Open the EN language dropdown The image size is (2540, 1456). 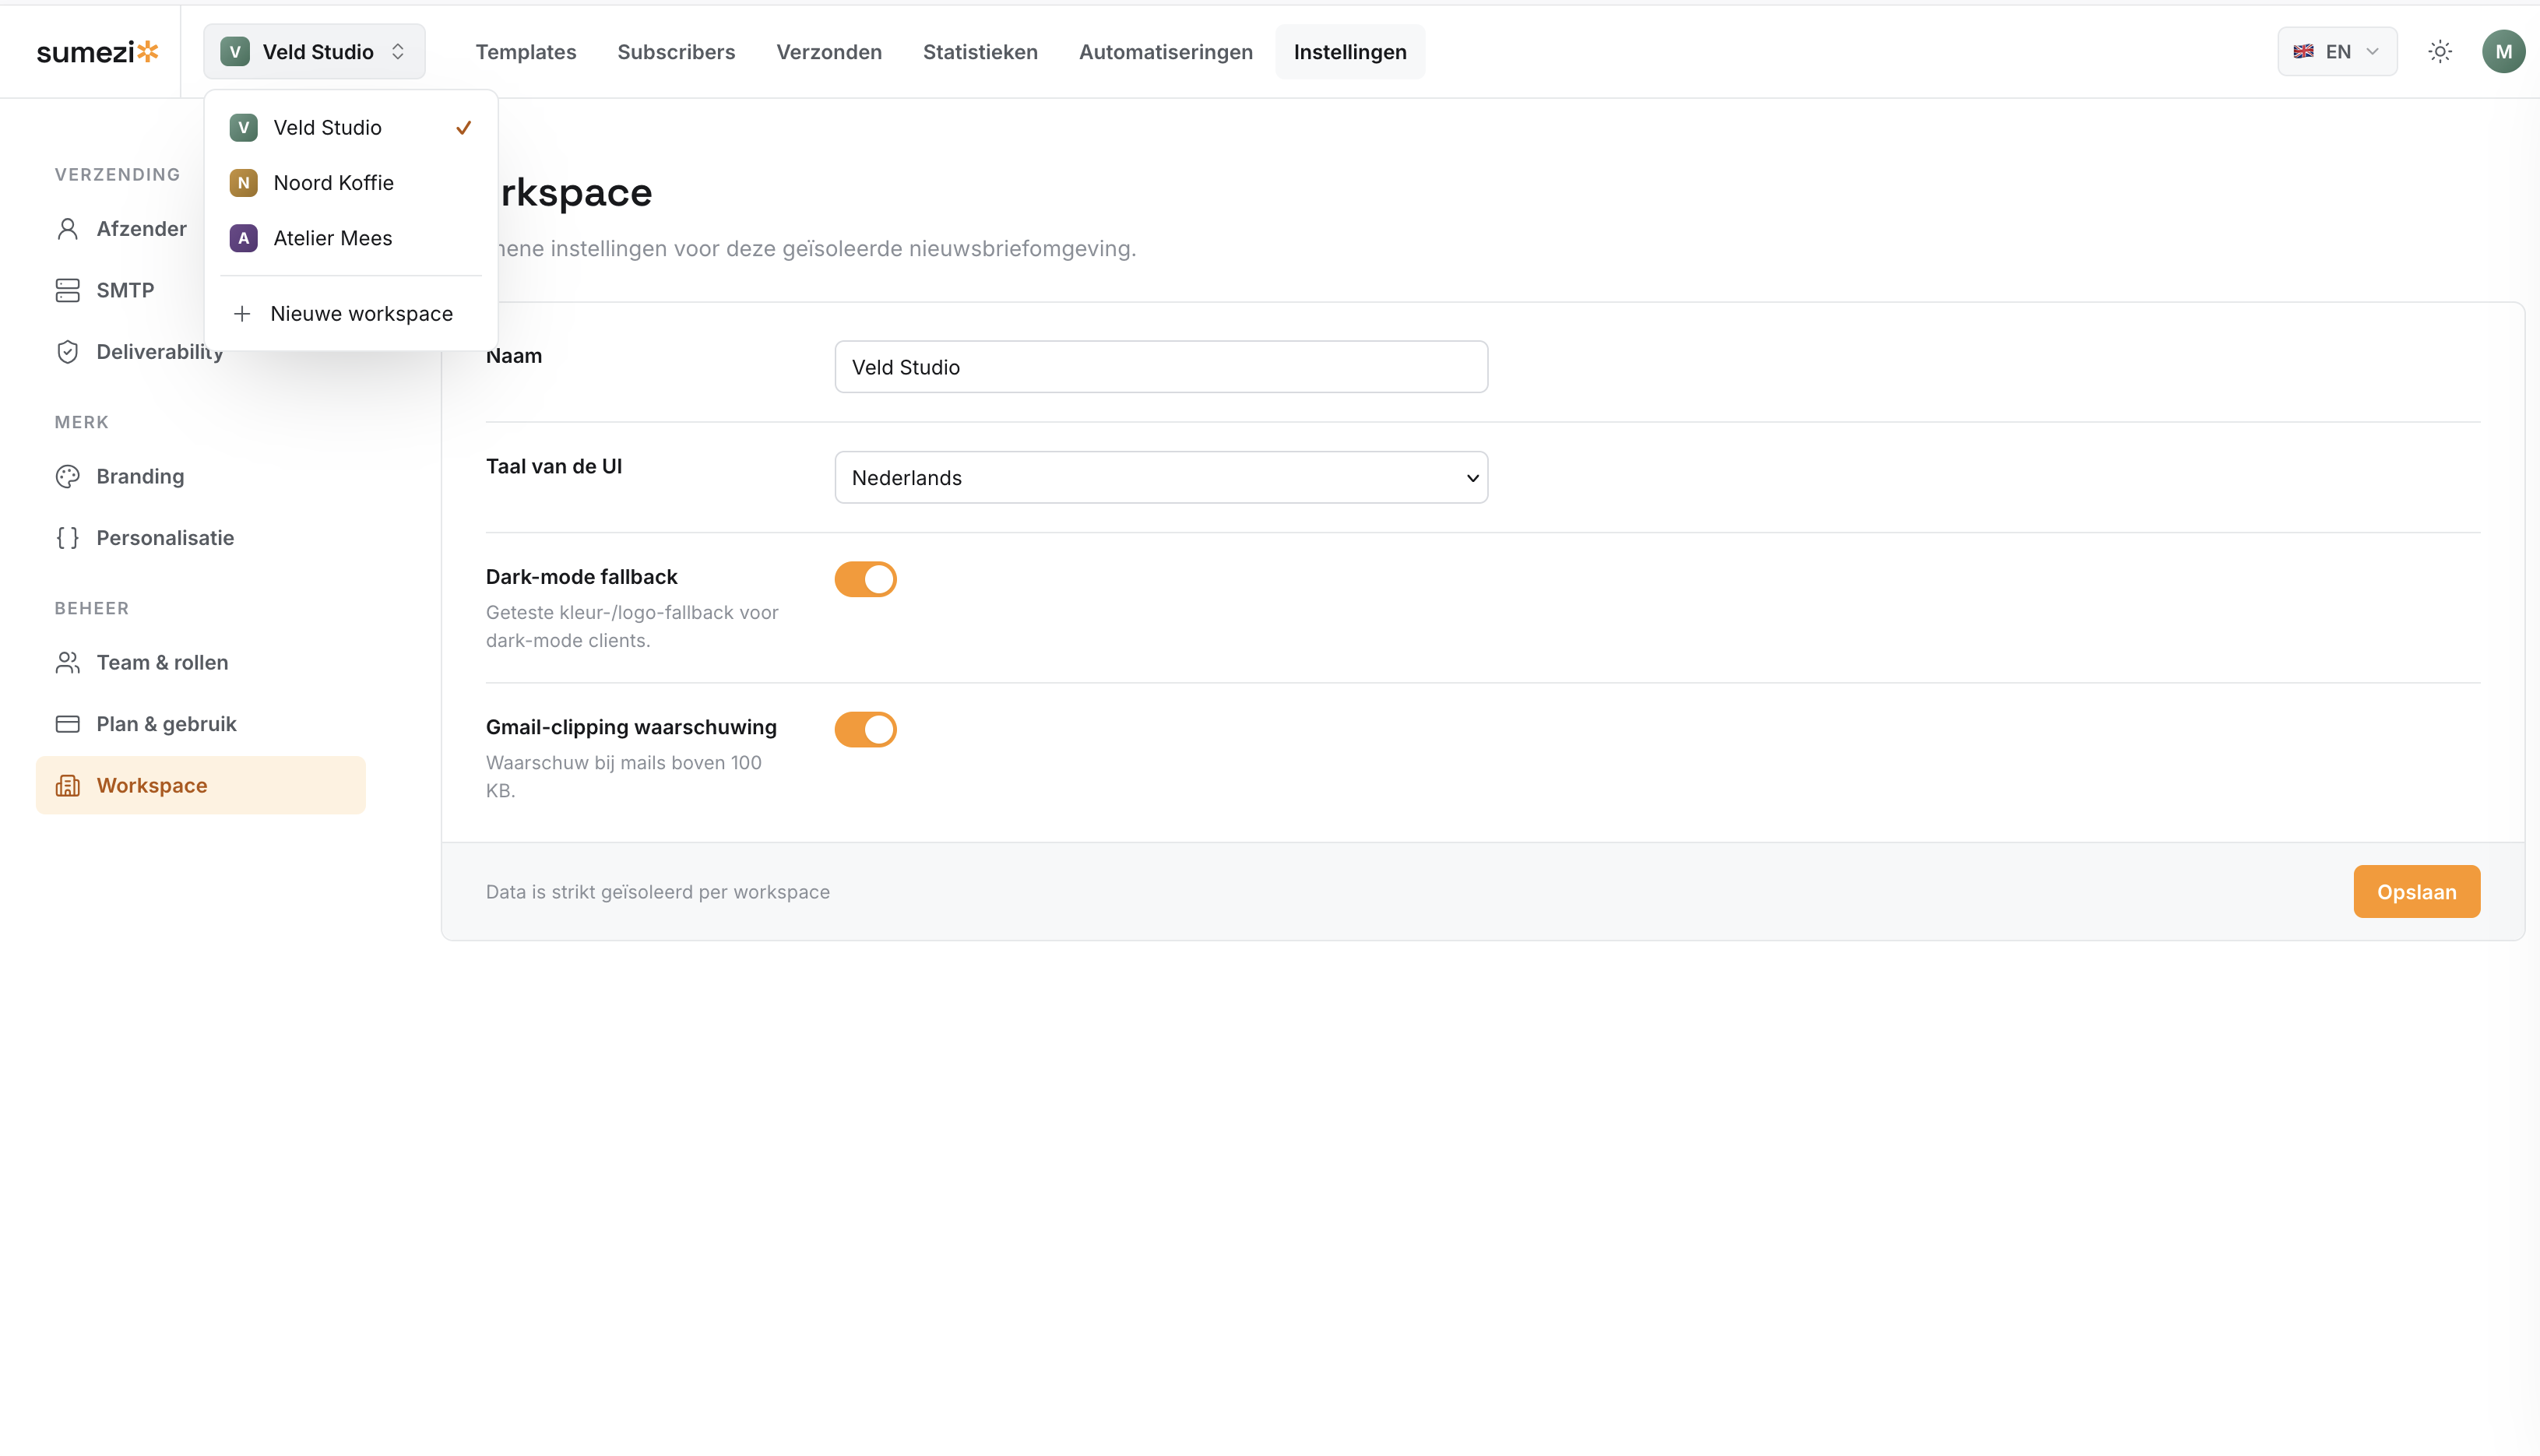click(x=2337, y=51)
